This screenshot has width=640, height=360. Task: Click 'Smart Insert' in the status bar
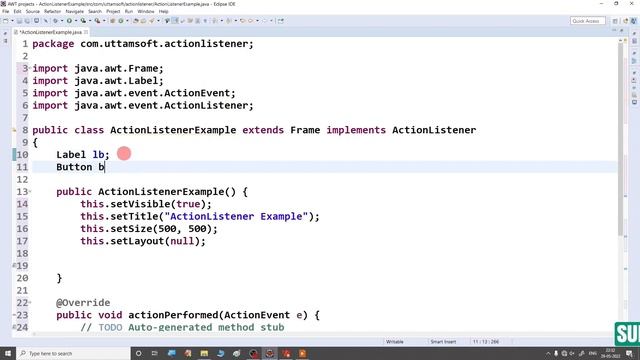(443, 342)
